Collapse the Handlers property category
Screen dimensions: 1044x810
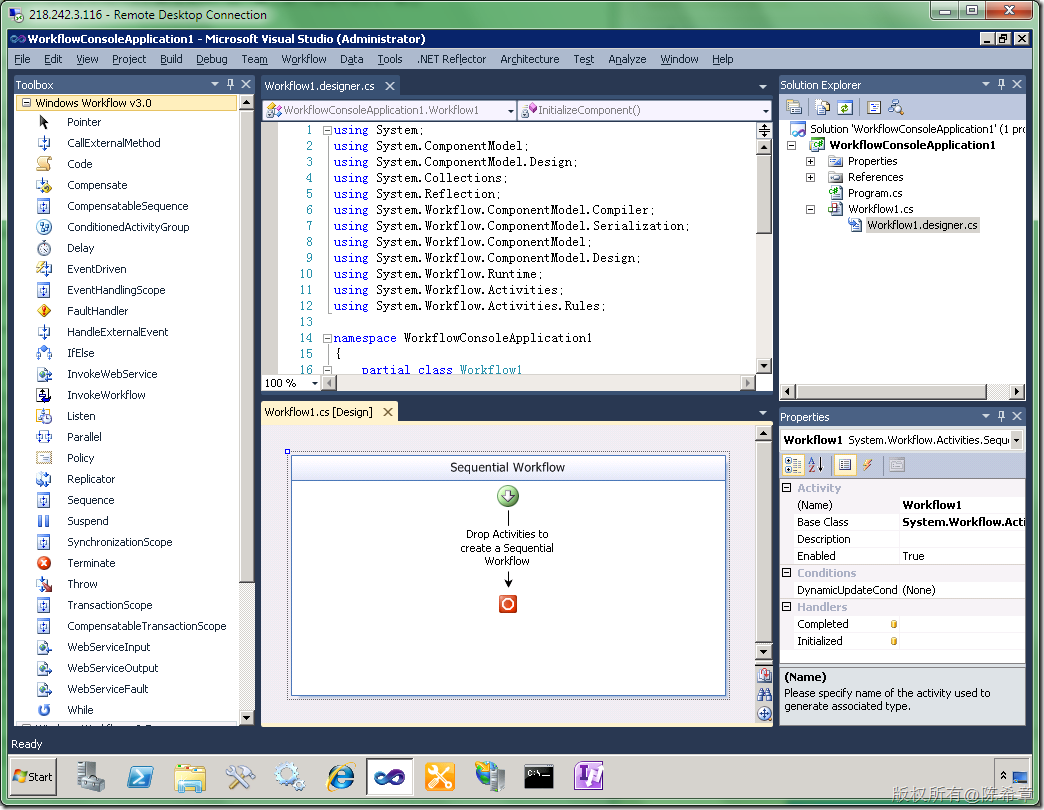[x=786, y=607]
